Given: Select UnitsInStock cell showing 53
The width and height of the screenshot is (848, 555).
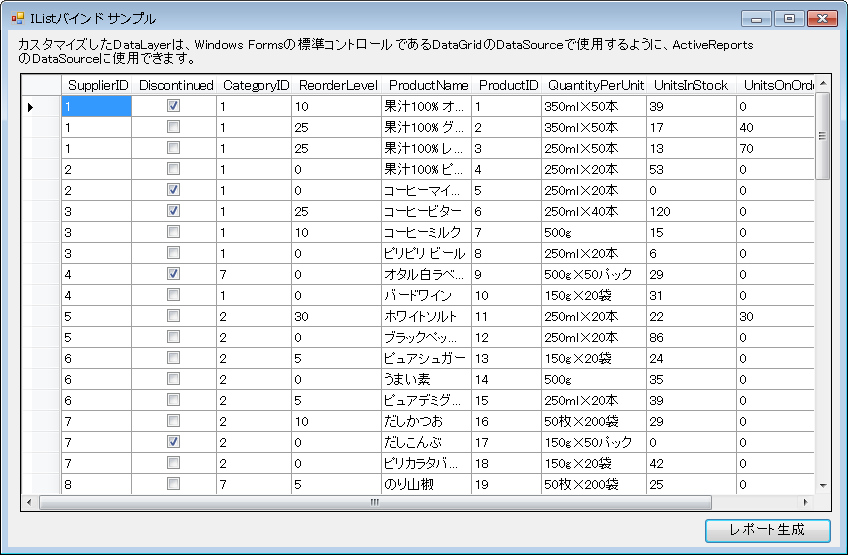Looking at the screenshot, I should (x=691, y=169).
